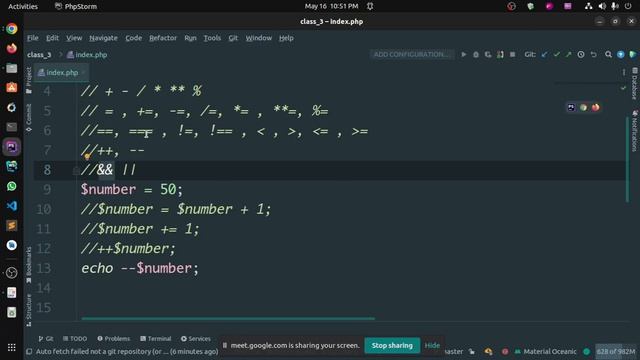Open file in Firefox browser icon in editor

(596, 107)
